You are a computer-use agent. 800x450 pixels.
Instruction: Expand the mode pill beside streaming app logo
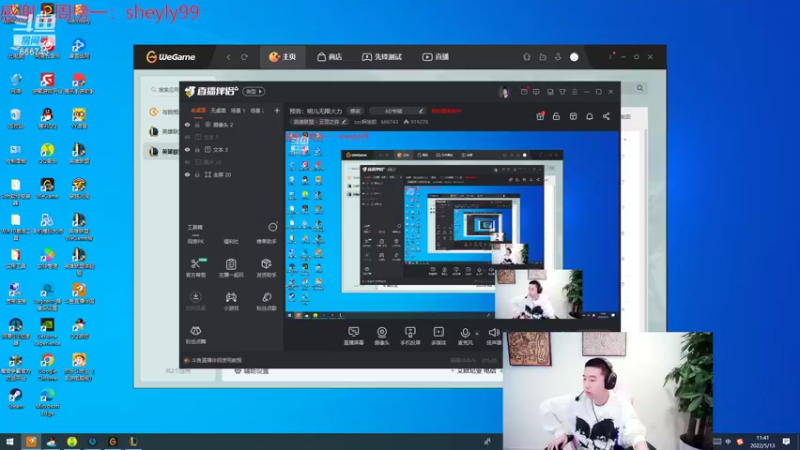(x=254, y=91)
